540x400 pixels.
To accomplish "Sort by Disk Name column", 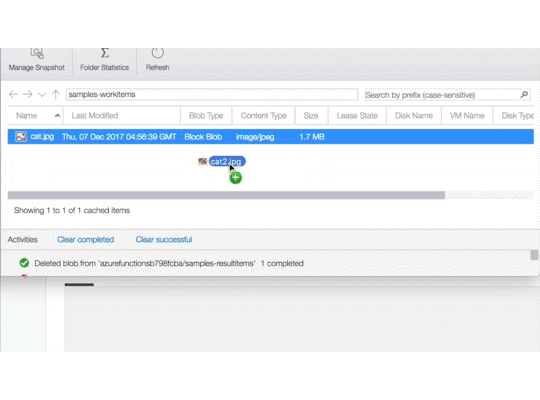I will 414,116.
